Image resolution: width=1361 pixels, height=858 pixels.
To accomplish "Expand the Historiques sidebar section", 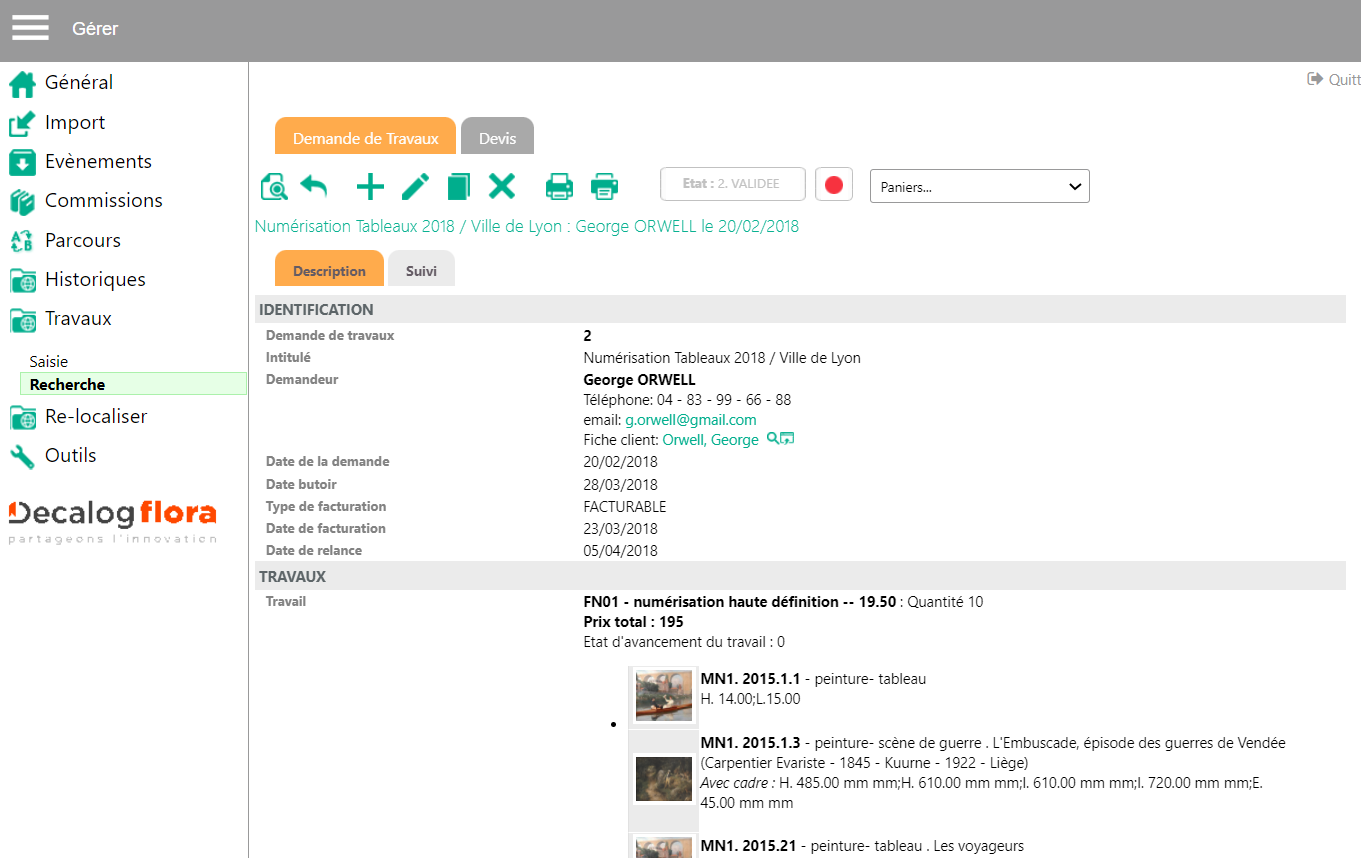I will pos(95,280).
